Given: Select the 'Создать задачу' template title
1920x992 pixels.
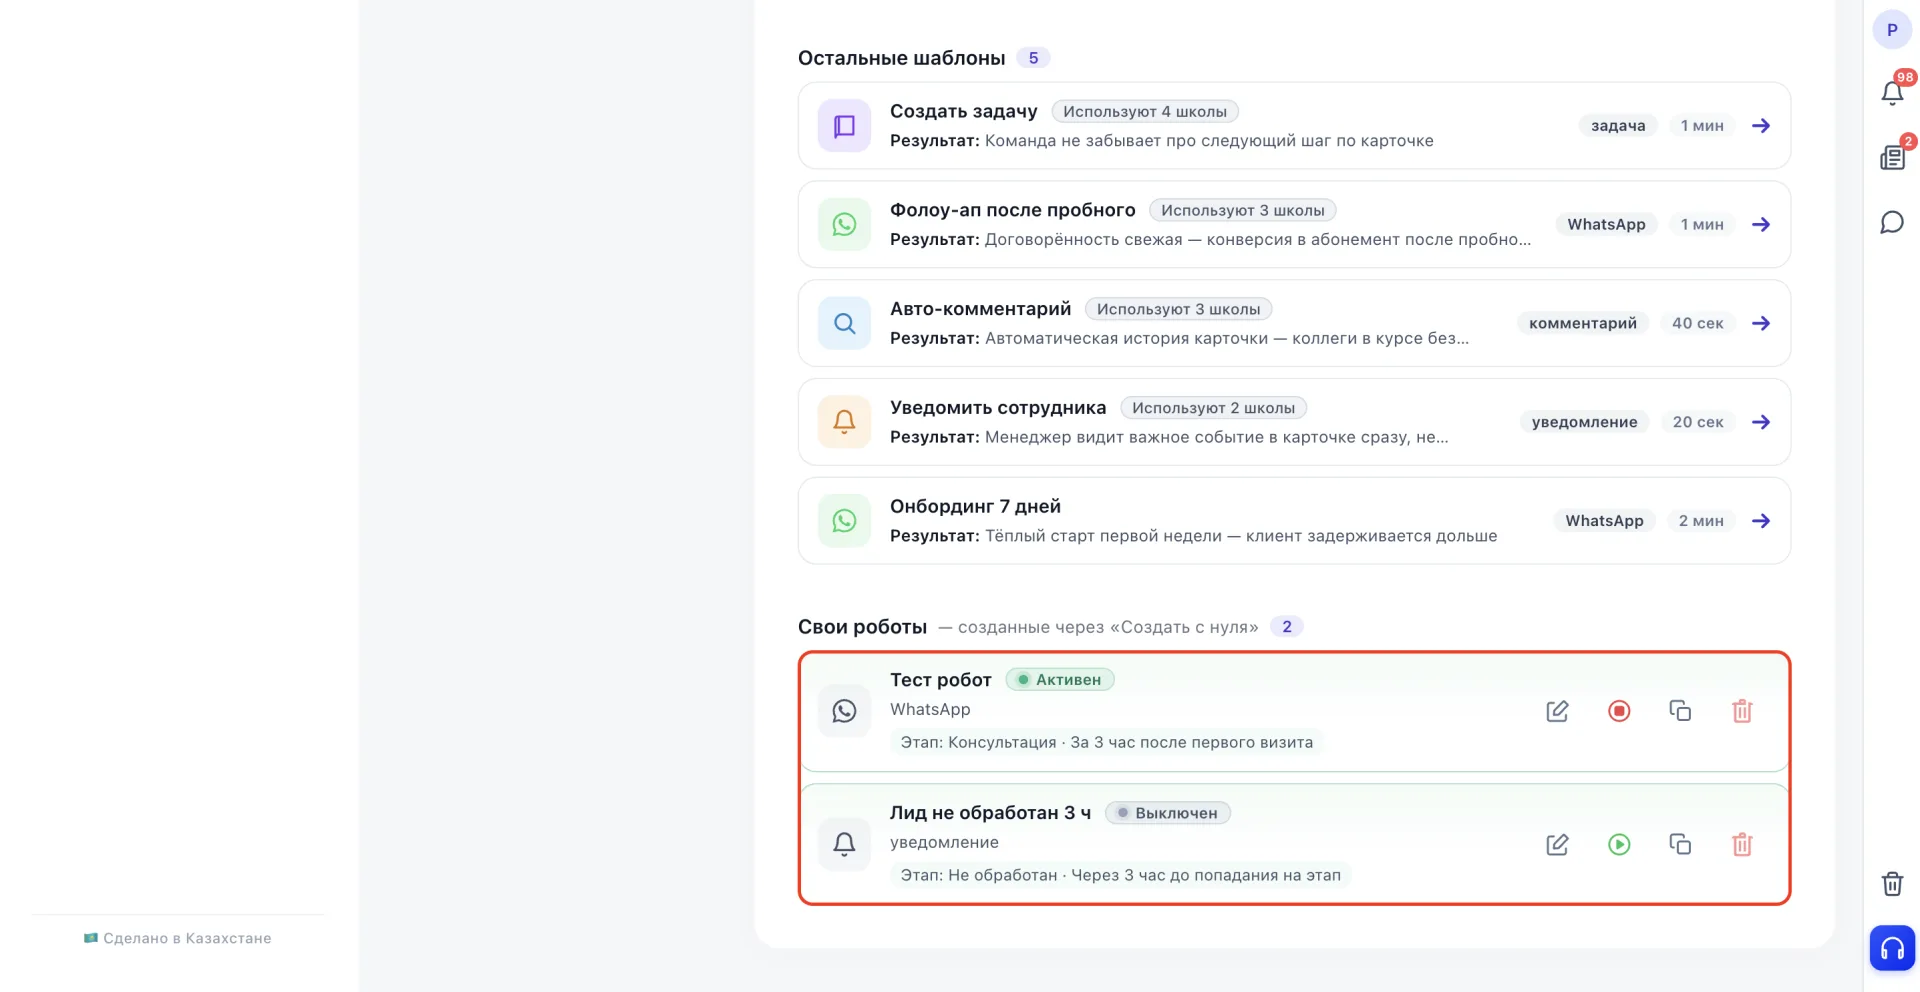Looking at the screenshot, I should click(x=964, y=112).
